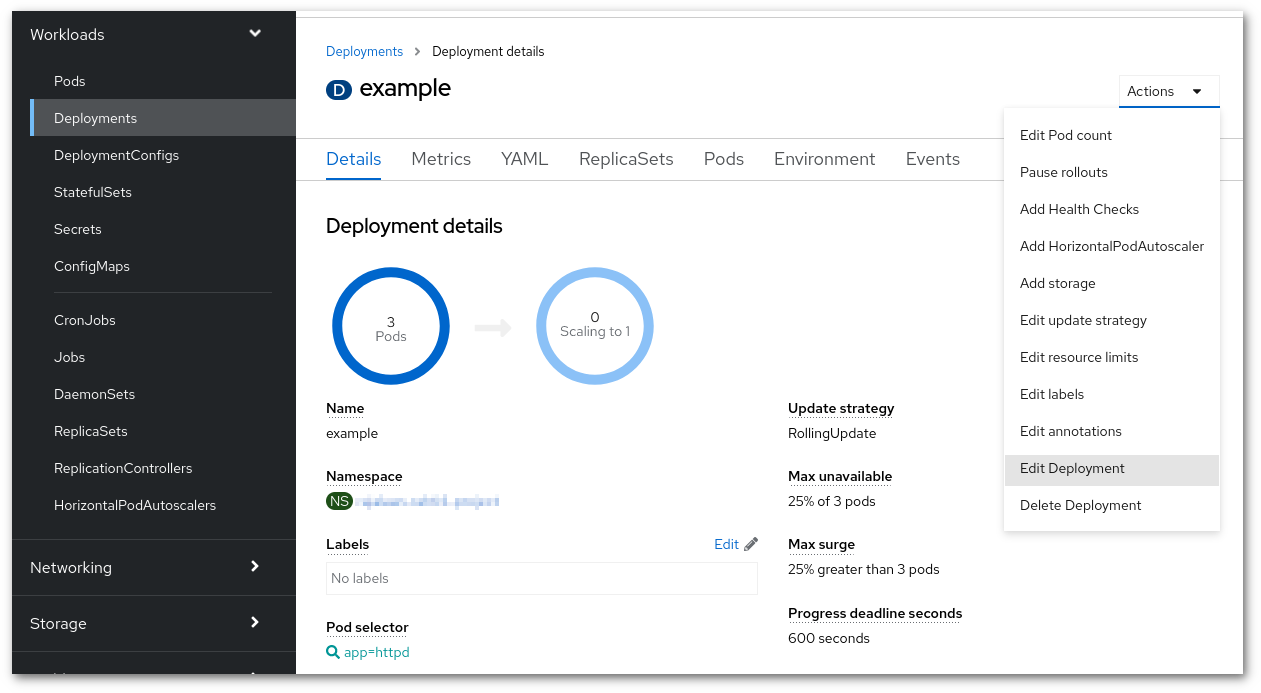Switch to the Metrics tab
Viewport: 1261px width, 693px height.
pos(441,159)
